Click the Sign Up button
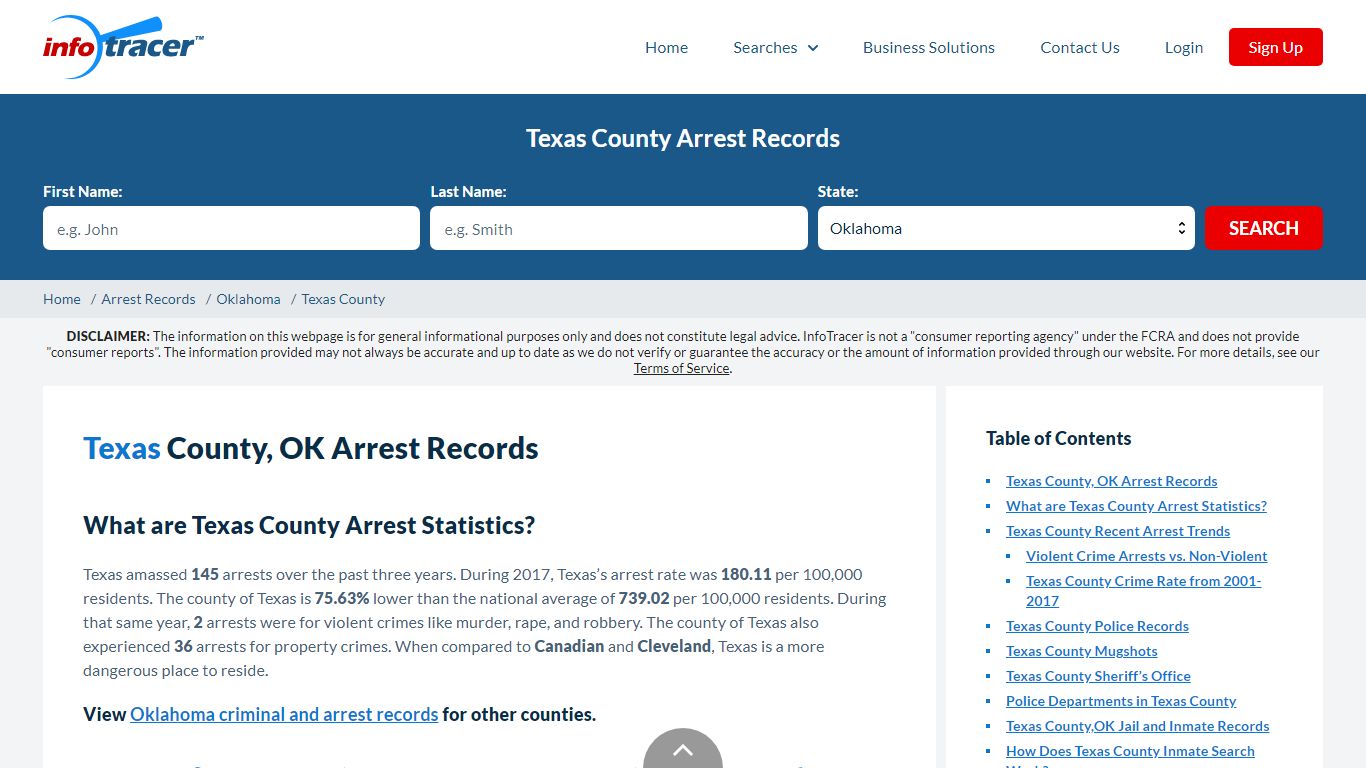1366x768 pixels. point(1275,47)
